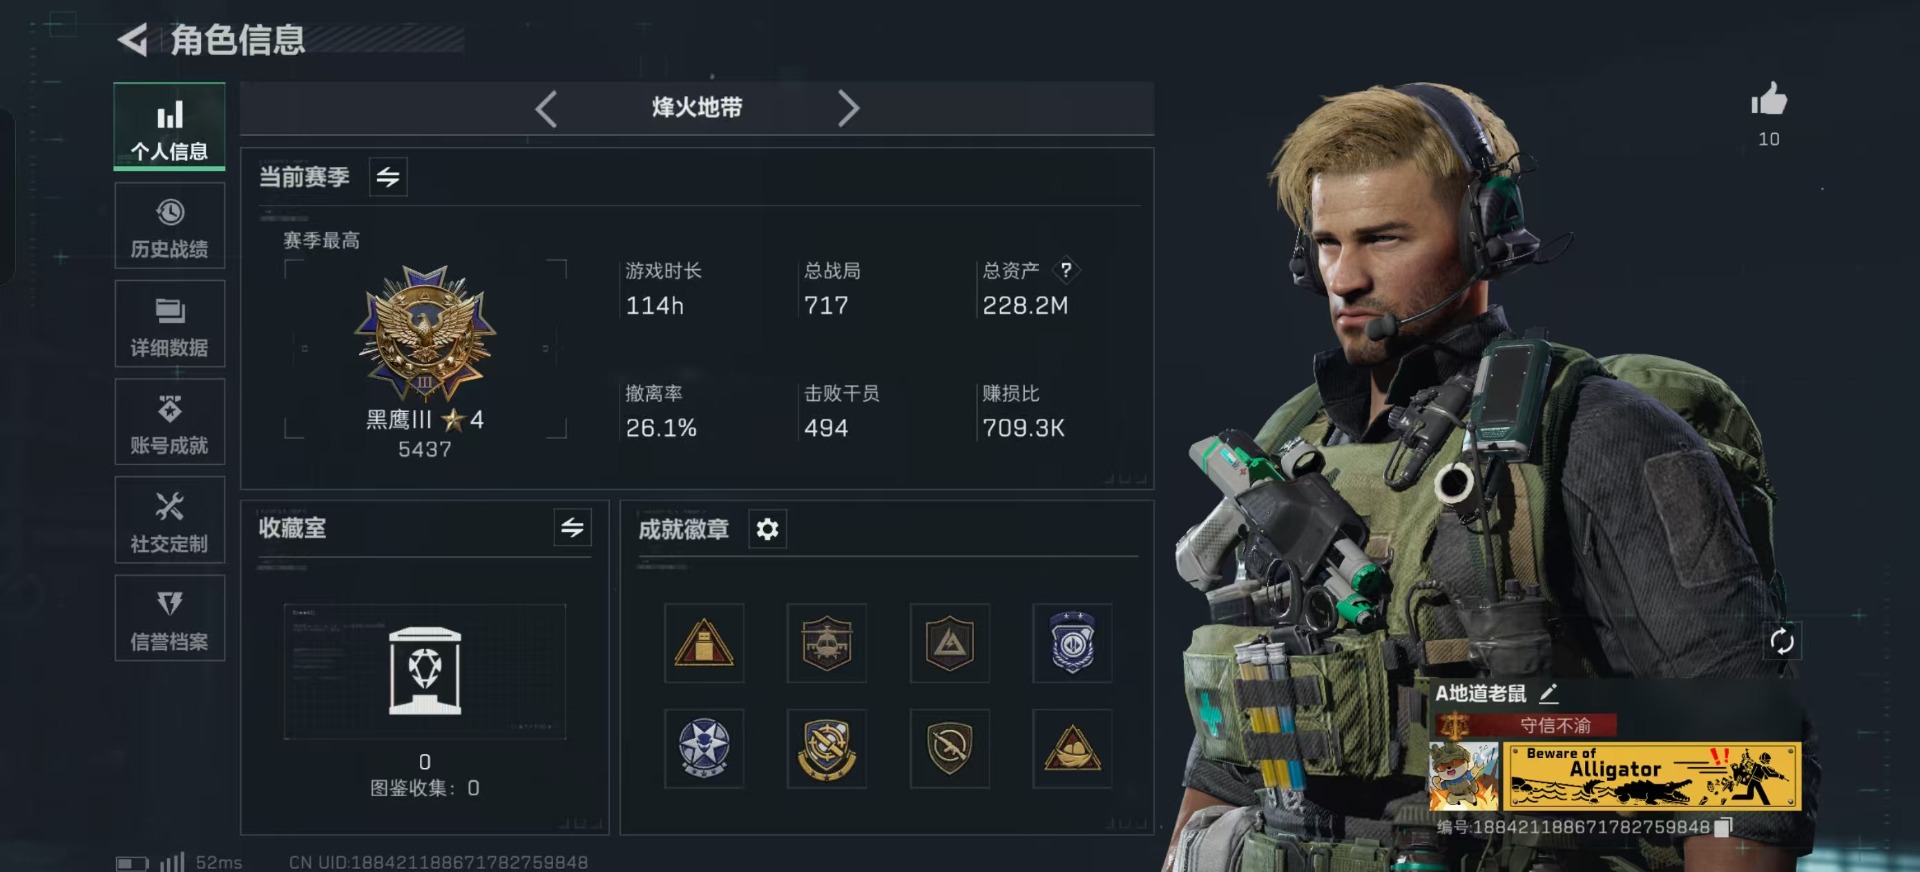1920x872 pixels.
Task: Open the total assets help question mark
Action: [x=1066, y=270]
